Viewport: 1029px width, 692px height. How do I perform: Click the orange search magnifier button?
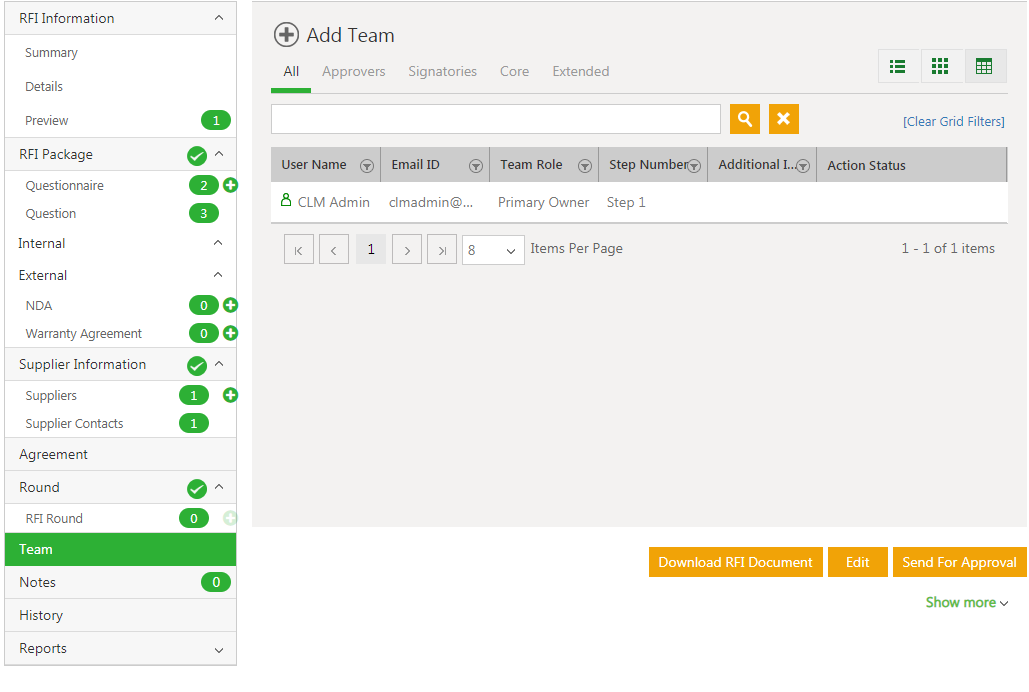click(x=745, y=119)
